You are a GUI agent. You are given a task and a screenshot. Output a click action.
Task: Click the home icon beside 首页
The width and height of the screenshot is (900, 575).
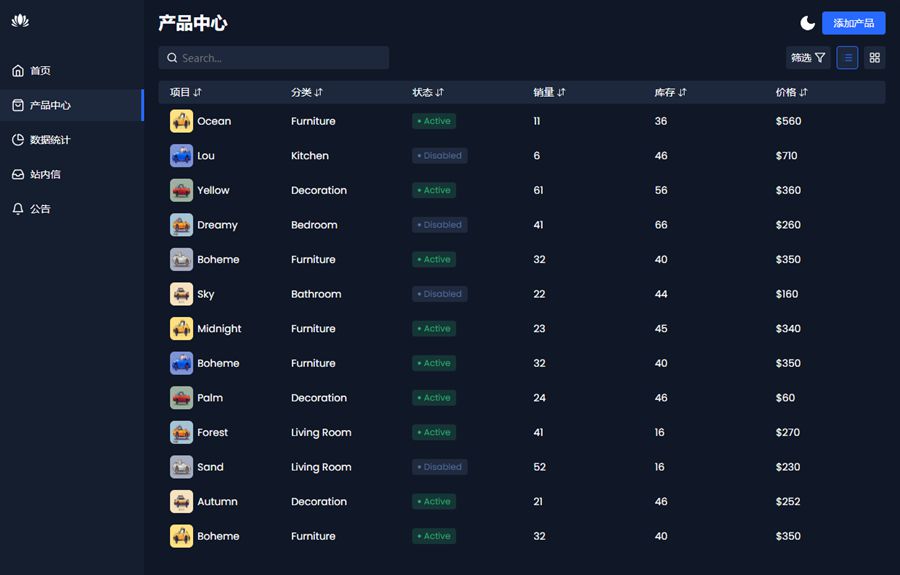(x=18, y=71)
